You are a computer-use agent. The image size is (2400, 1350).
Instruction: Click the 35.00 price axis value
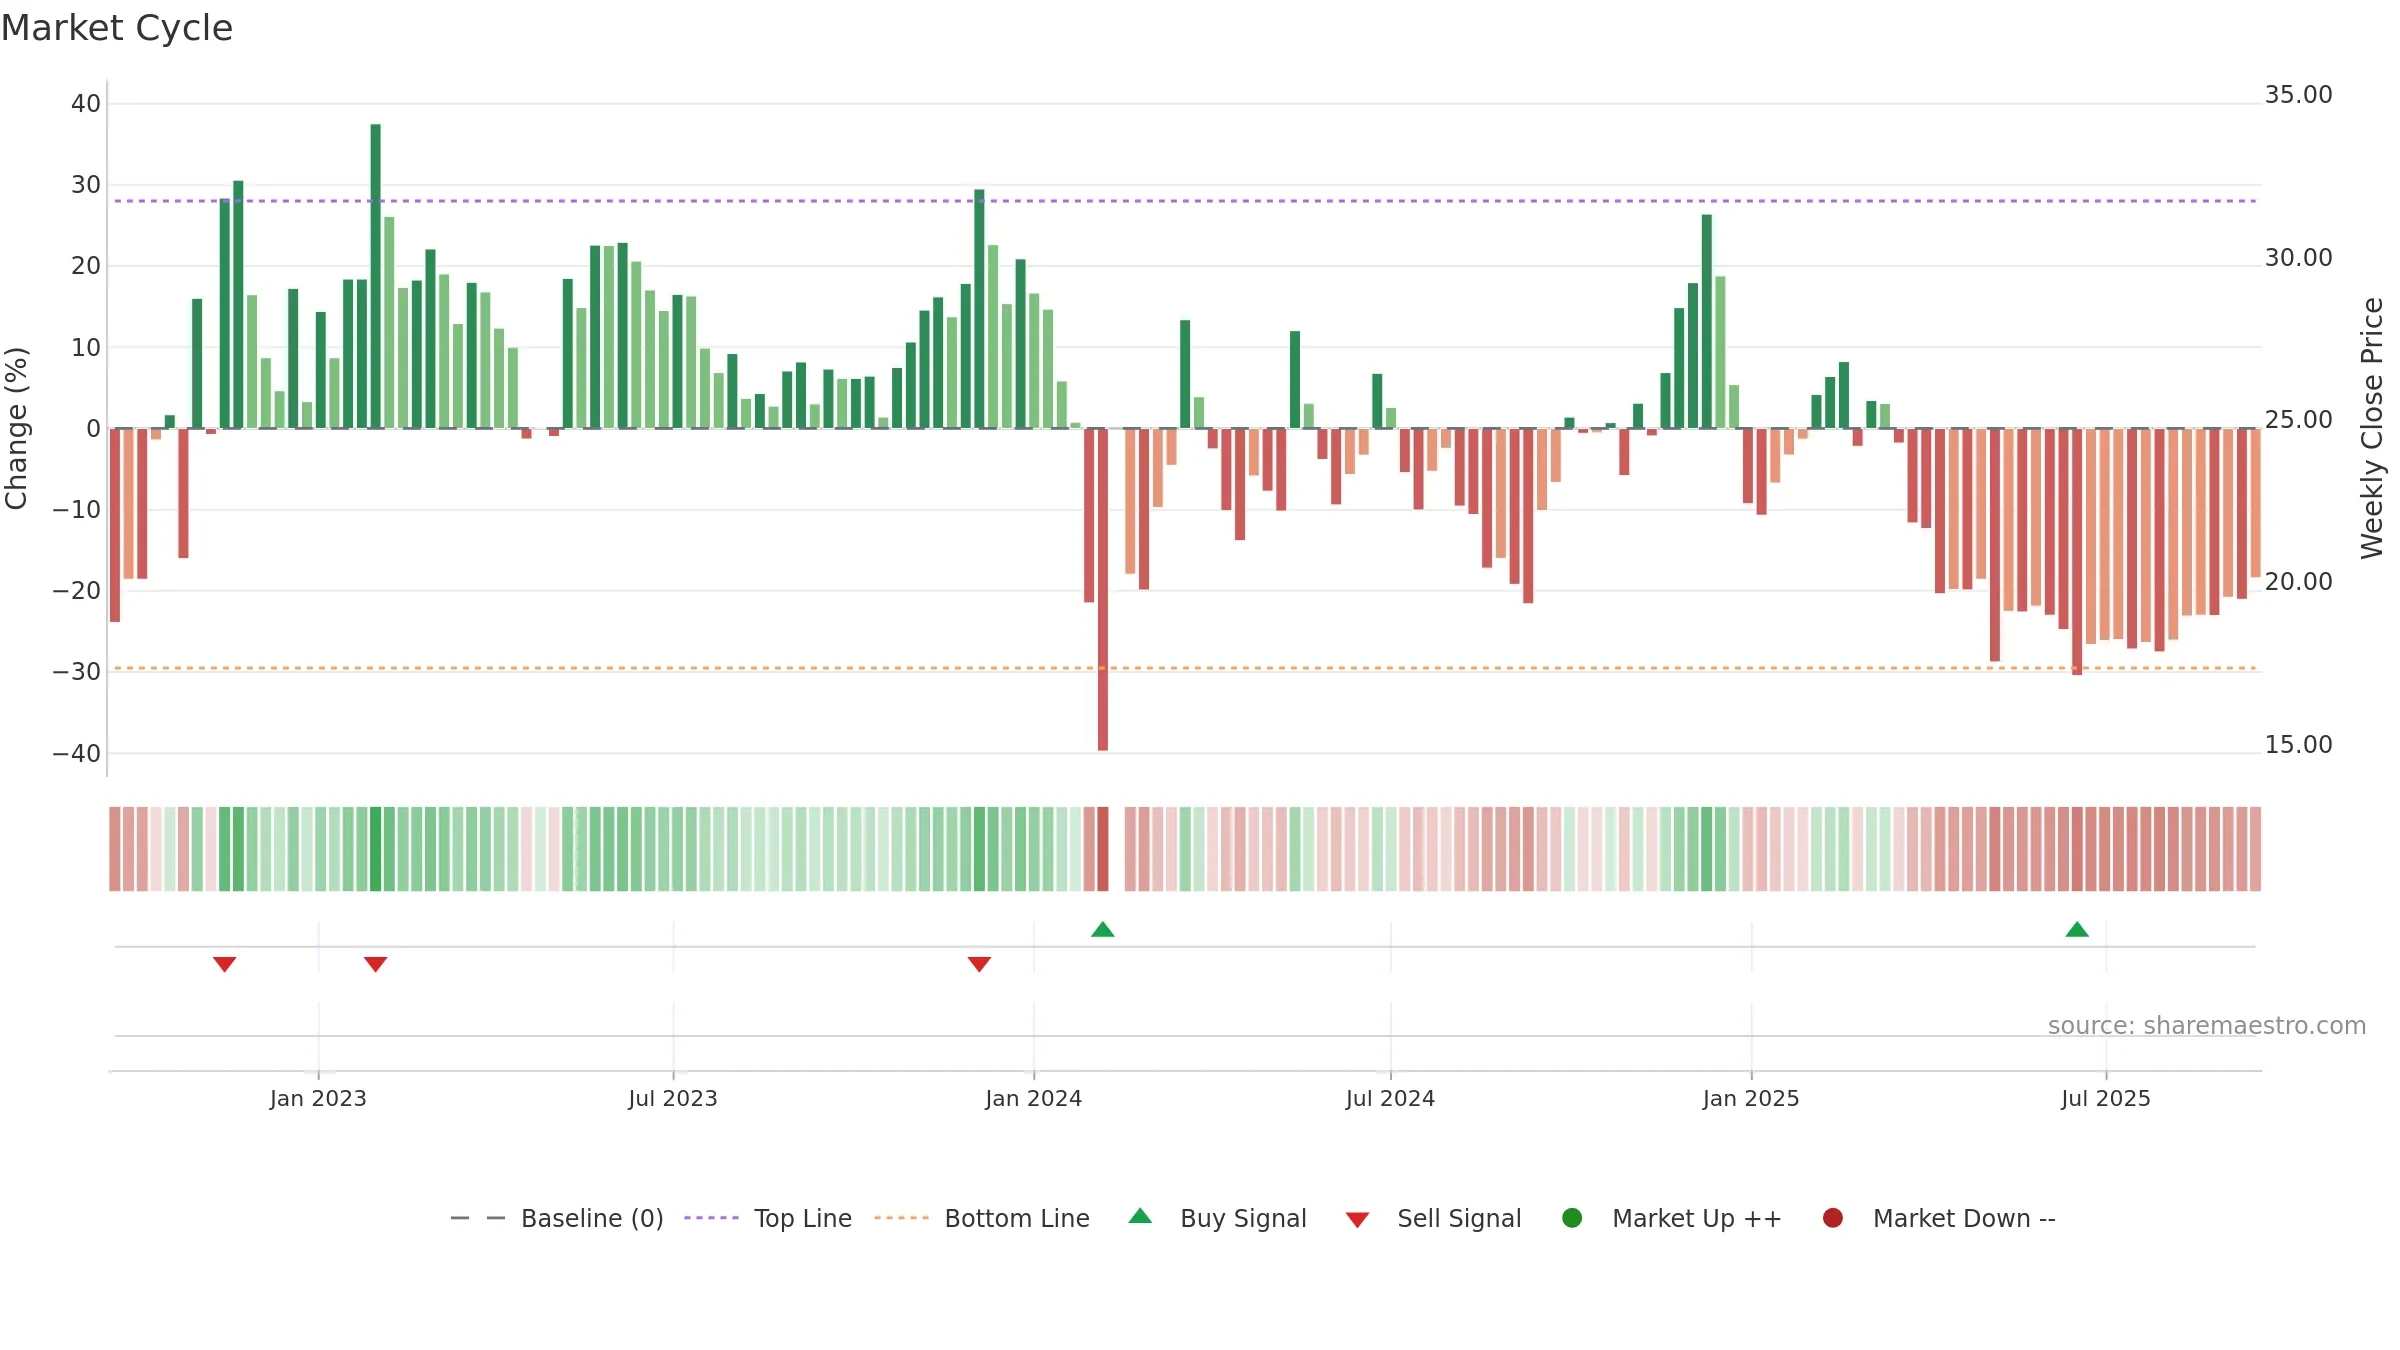[2298, 95]
